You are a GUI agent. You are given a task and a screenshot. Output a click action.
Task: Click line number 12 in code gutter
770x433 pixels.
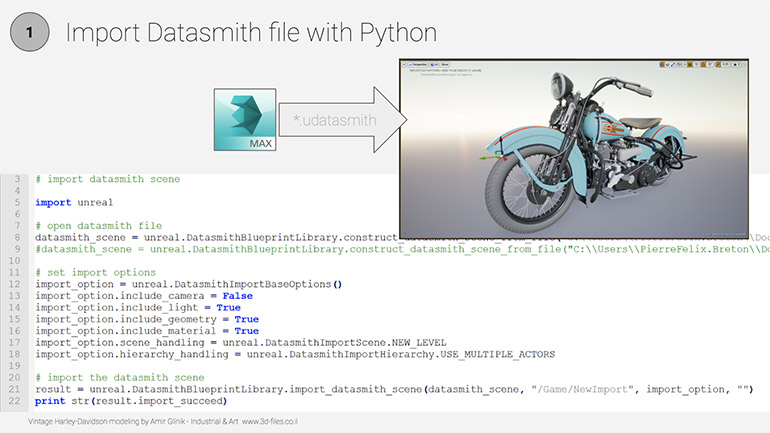coord(17,284)
